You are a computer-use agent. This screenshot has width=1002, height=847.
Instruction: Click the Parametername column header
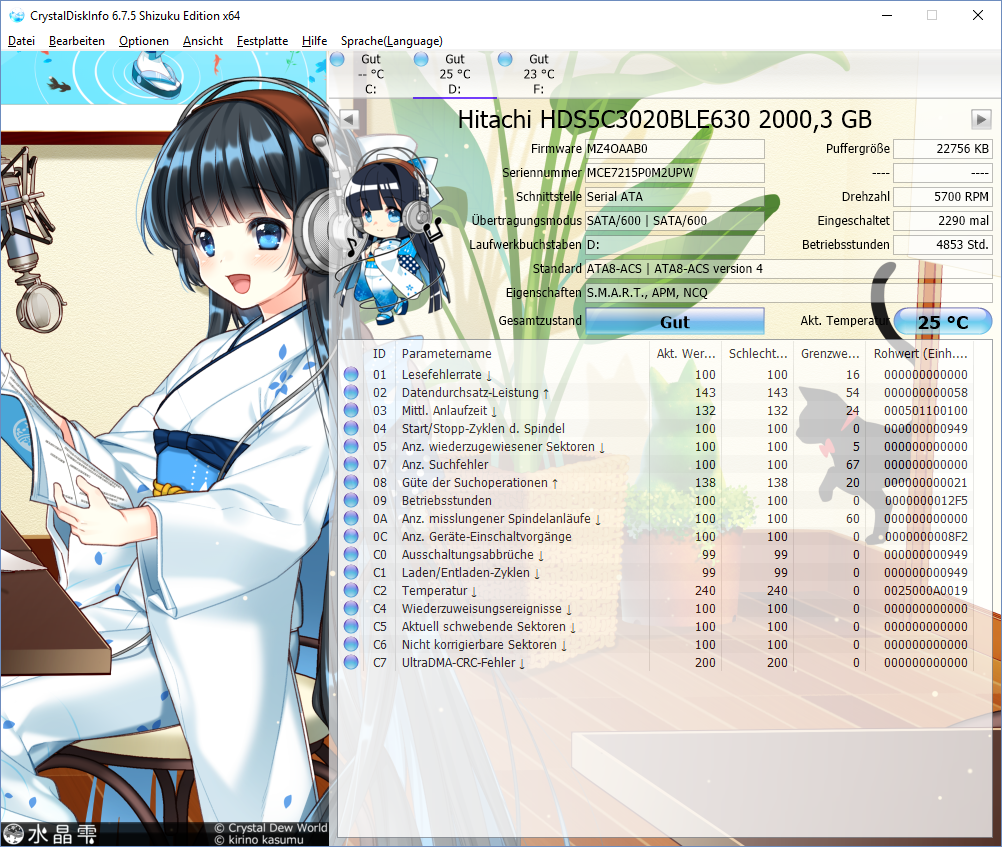pos(522,354)
